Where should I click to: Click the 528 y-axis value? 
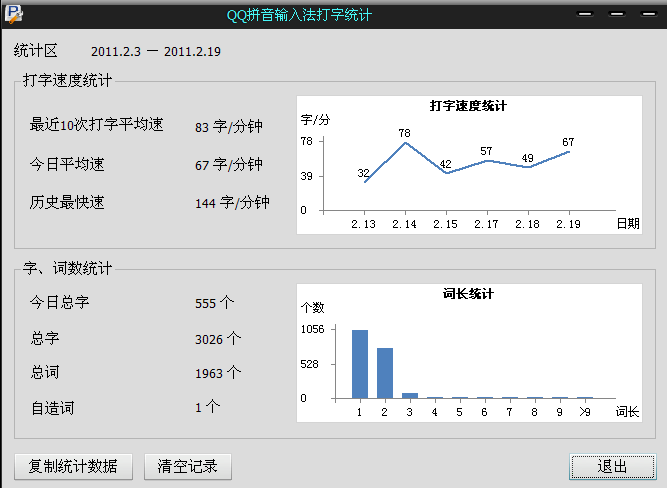(309, 364)
